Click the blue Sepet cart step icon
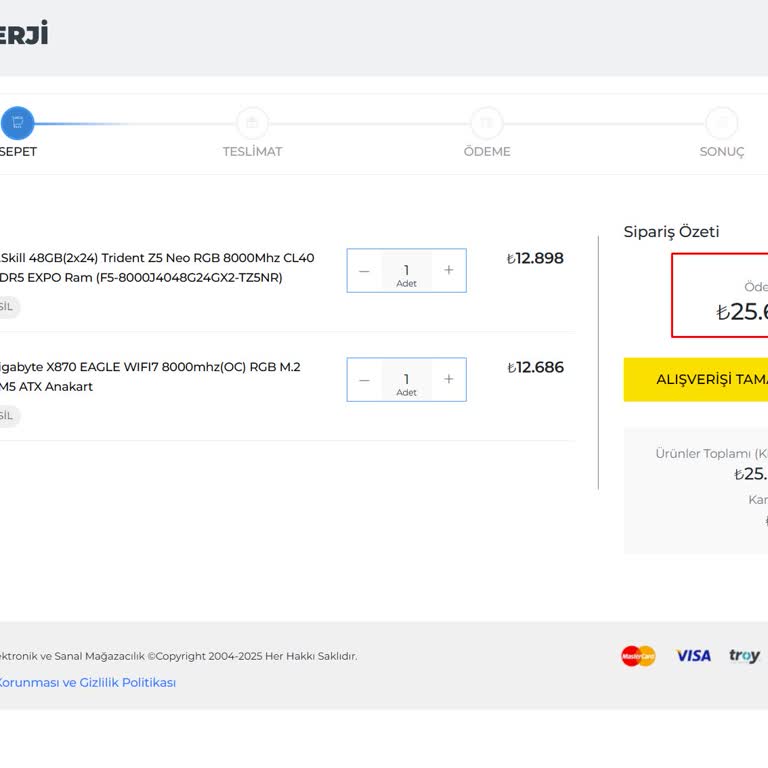The image size is (768, 768). point(18,123)
